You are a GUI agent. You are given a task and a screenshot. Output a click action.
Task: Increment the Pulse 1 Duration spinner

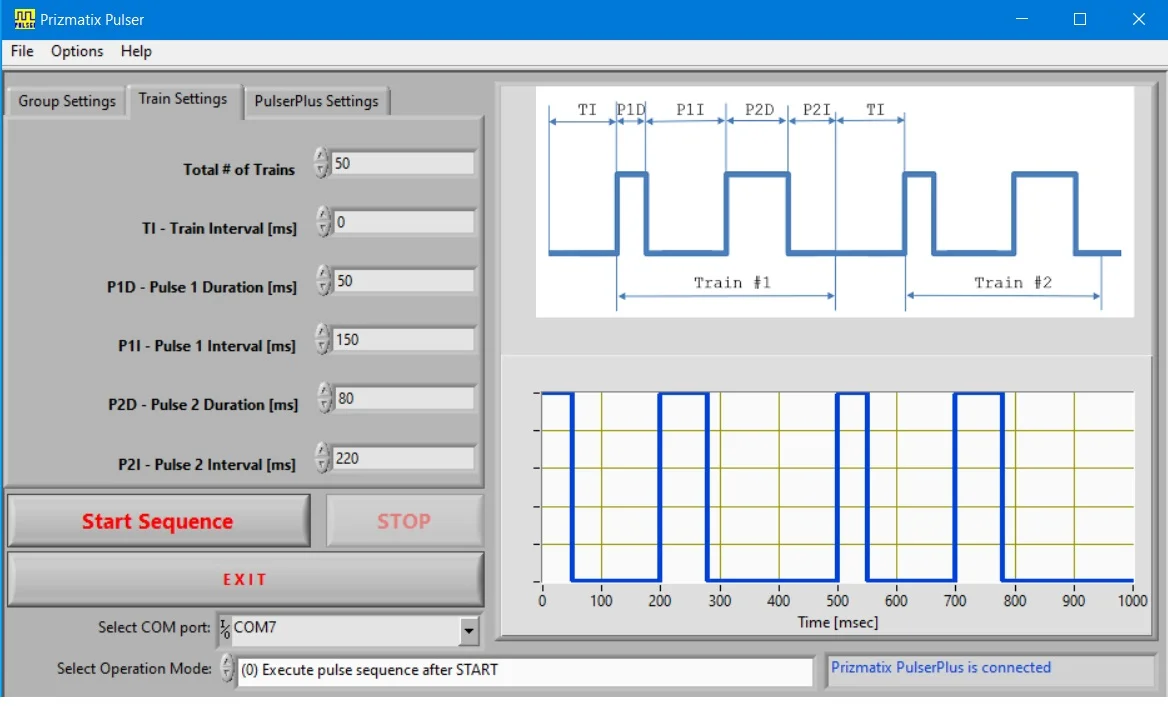(323, 275)
